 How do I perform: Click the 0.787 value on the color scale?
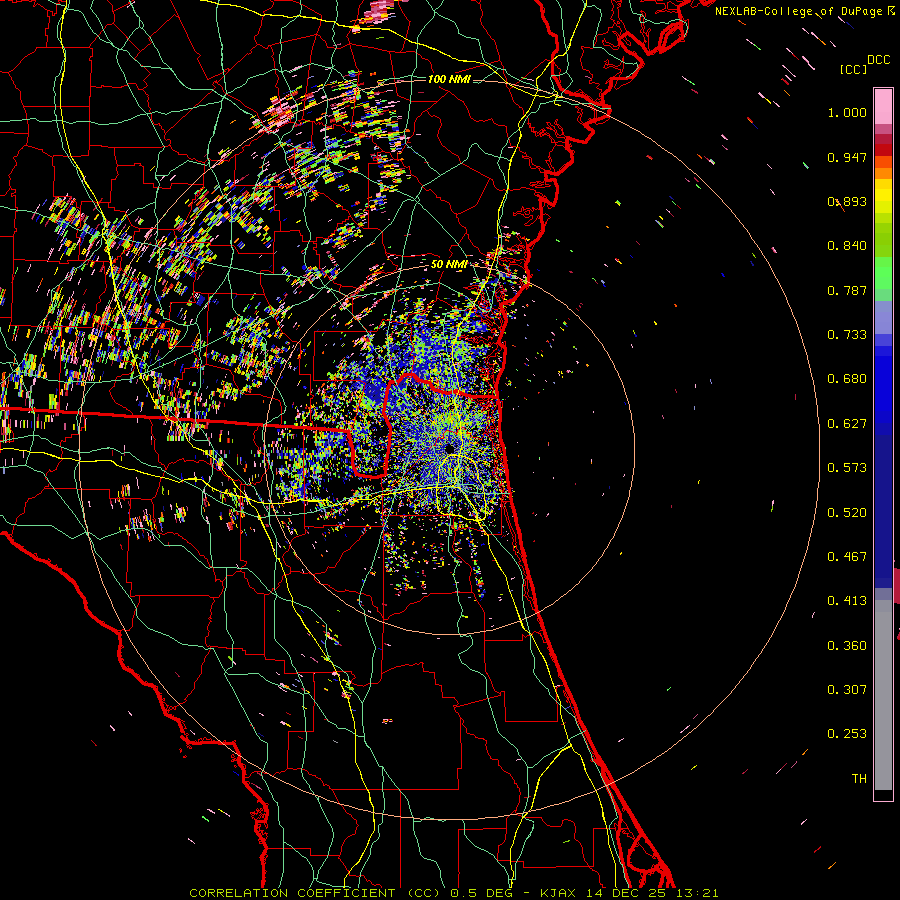(847, 290)
